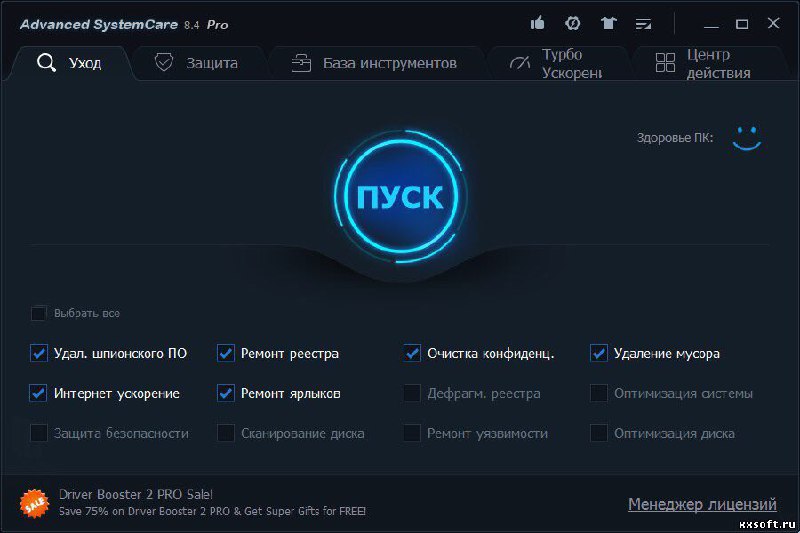
Task: Click the Здоровье ПК: label
Action: tap(674, 138)
